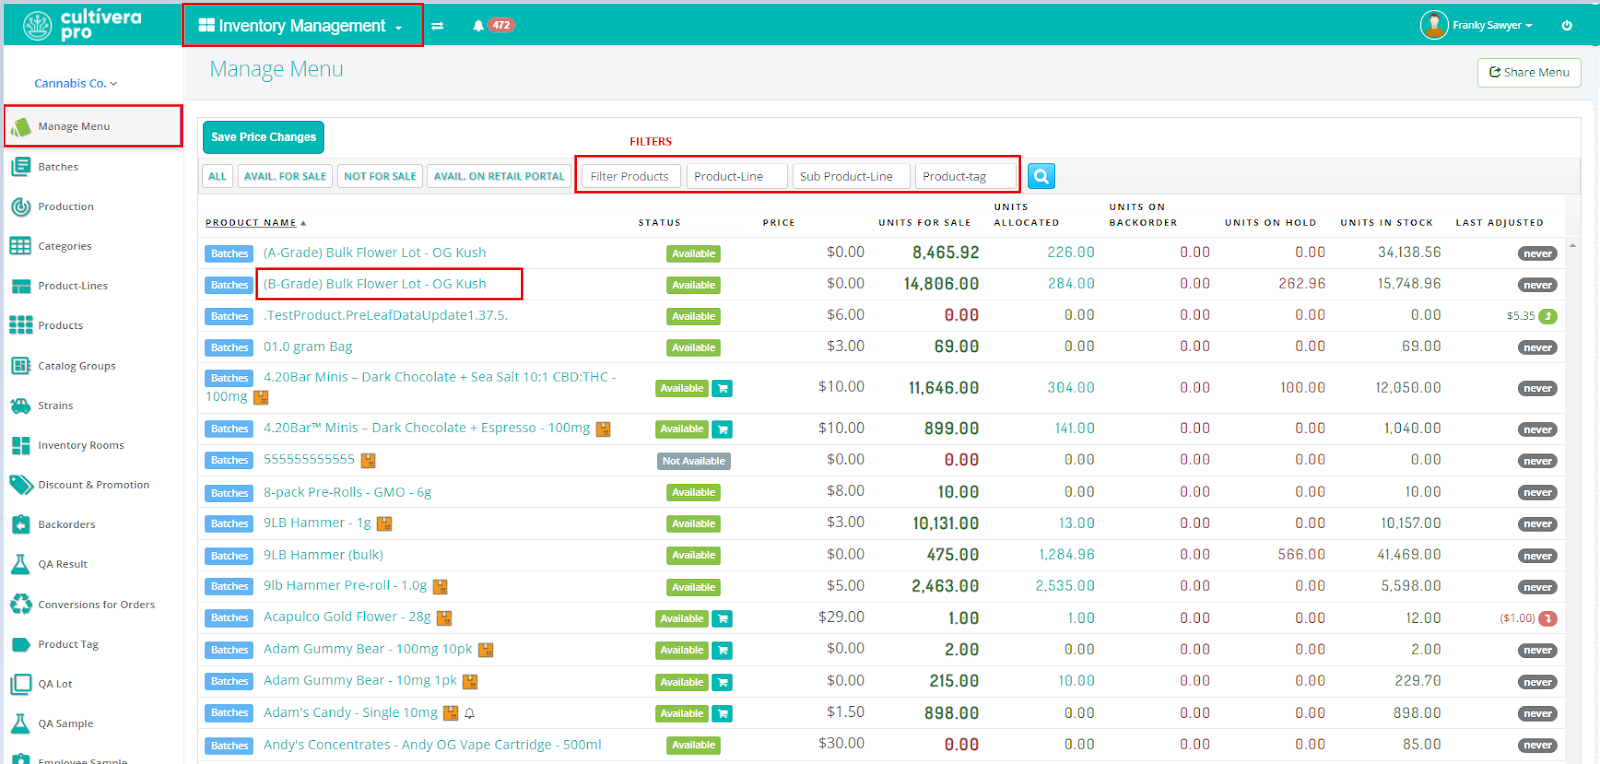
Task: Click the blue search magnifier button
Action: 1041,176
